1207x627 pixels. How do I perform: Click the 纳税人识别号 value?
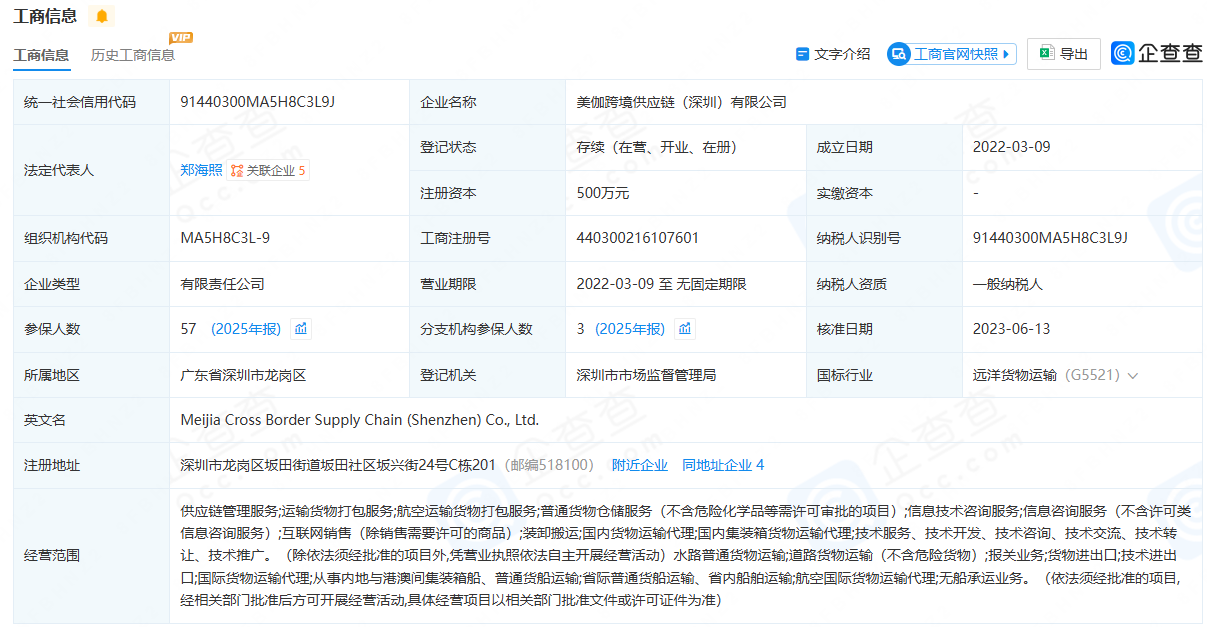point(1050,238)
